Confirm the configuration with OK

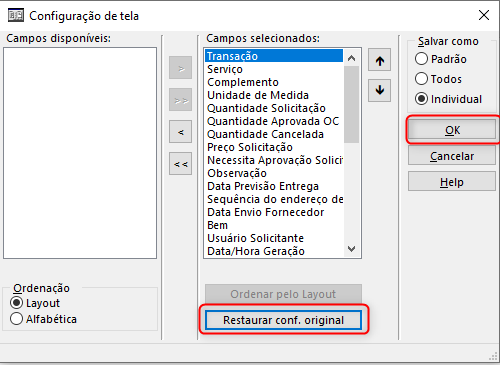pyautogui.click(x=452, y=130)
